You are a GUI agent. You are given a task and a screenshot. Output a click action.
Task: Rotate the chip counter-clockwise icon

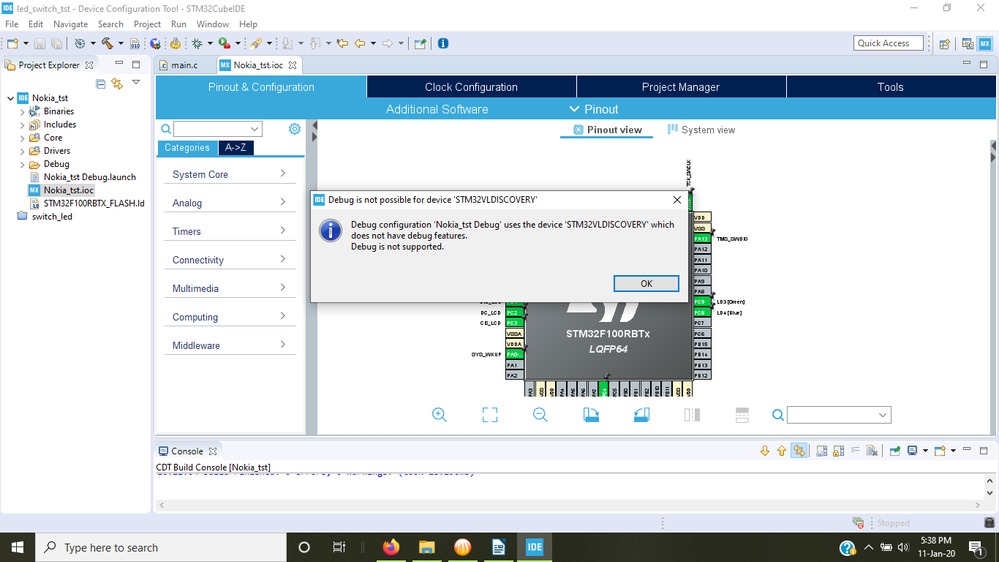[x=642, y=415]
